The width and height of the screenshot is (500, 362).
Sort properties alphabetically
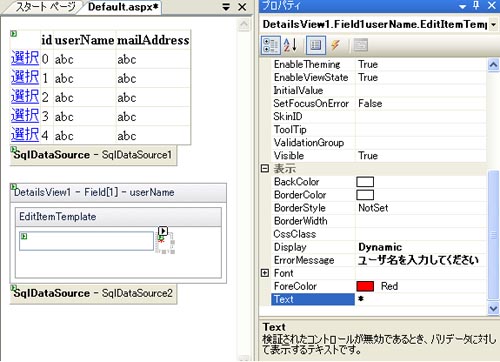pyautogui.click(x=290, y=45)
